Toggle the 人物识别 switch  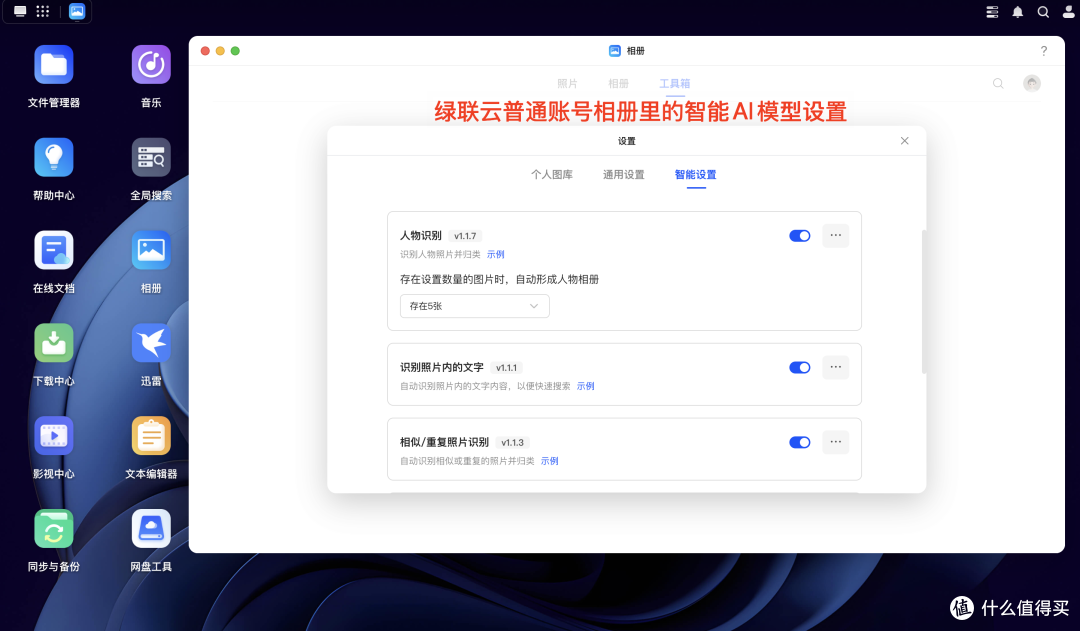coord(800,236)
